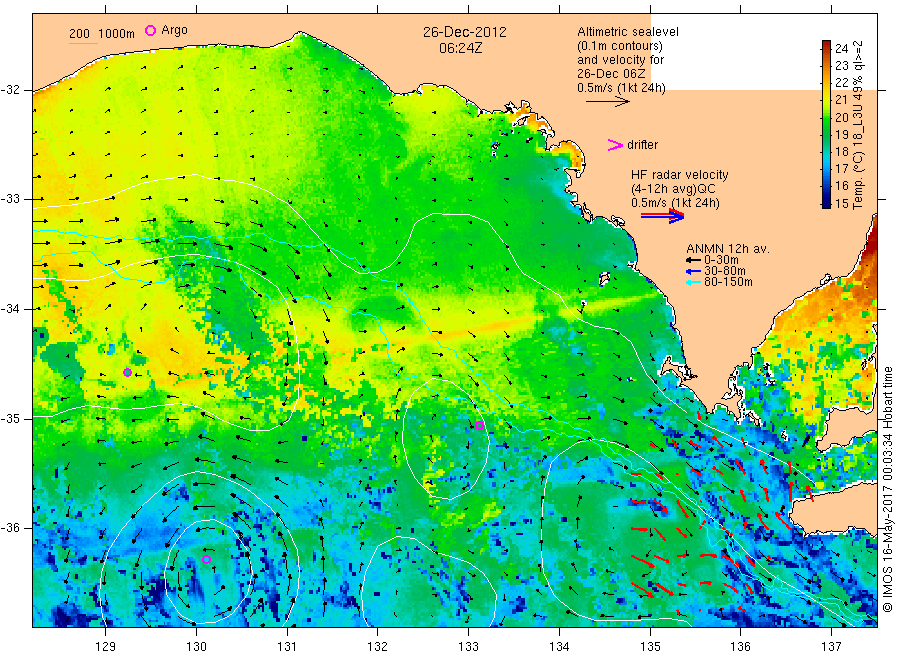Click the vertical IMOS copyright timestamp text
The width and height of the screenshot is (900, 660).
[x=888, y=490]
